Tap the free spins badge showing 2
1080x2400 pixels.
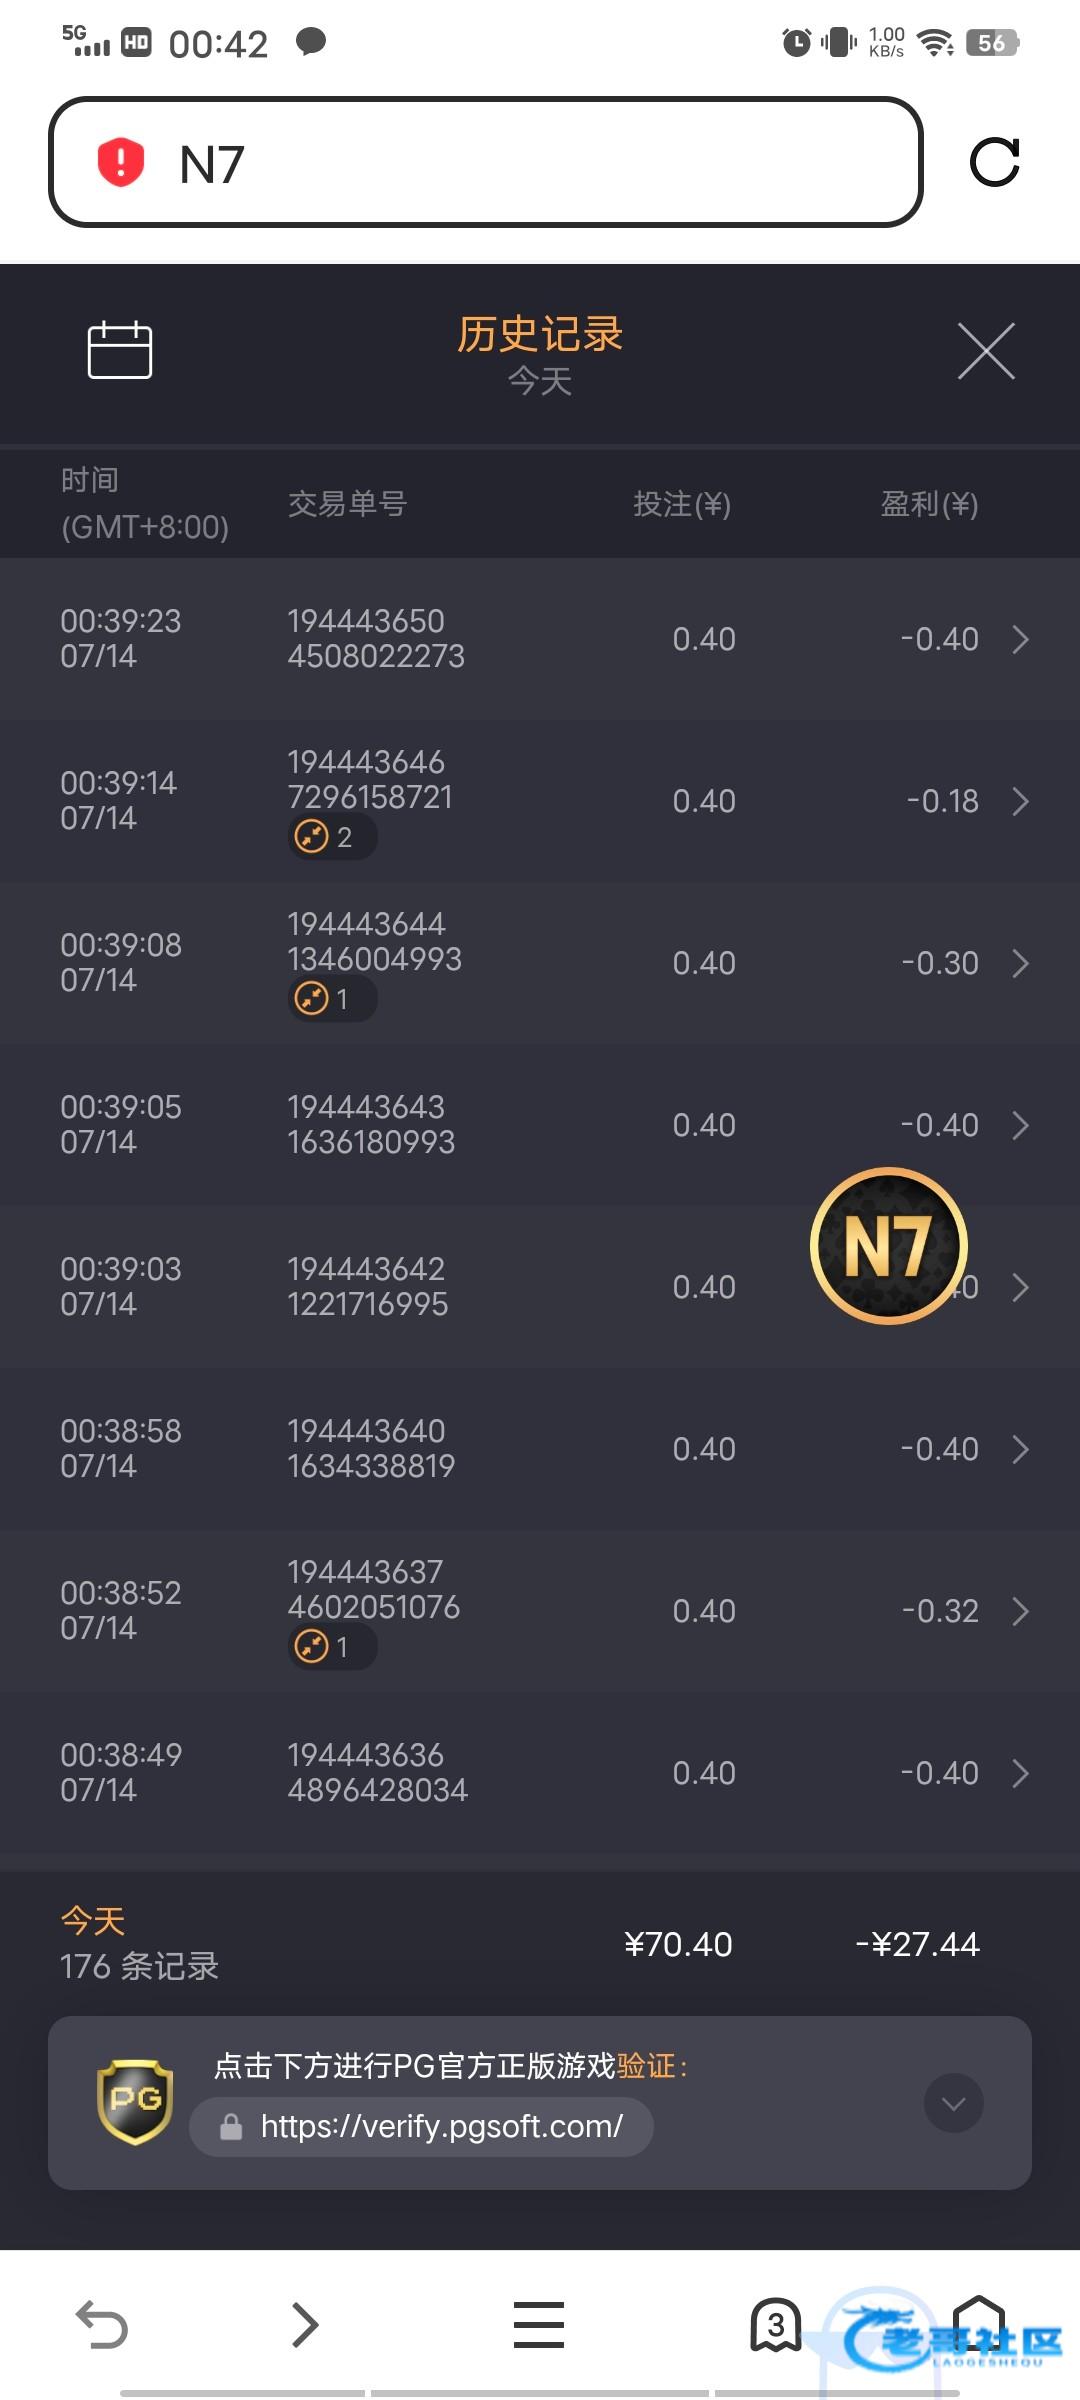pos(331,836)
